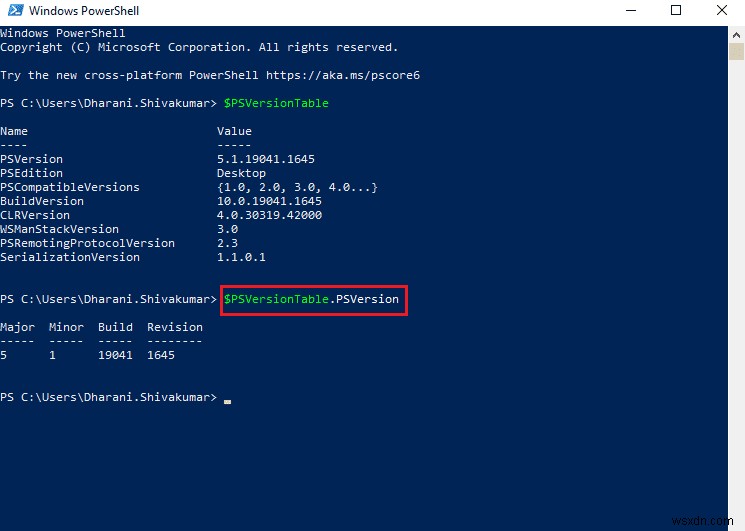Screen dimensions: 745x531
Task: Click the blinking cursor at the last prompt
Action: point(228,401)
